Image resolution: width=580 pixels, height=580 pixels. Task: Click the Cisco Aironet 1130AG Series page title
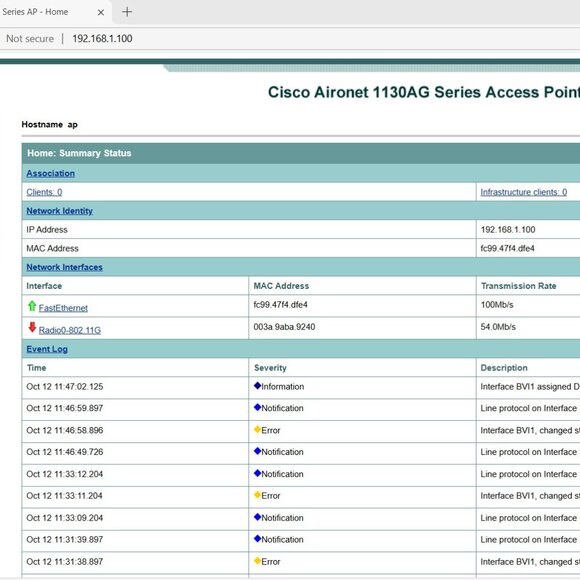coord(424,92)
